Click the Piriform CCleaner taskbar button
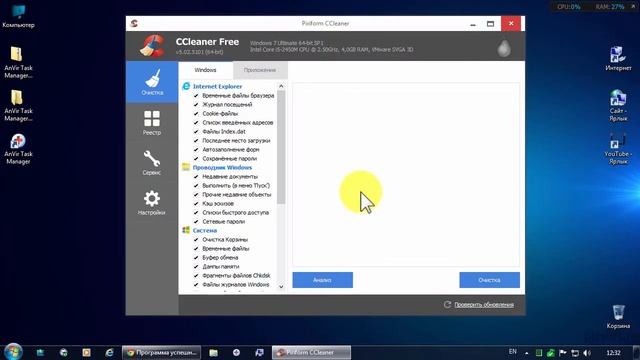Viewport: 640px width, 360px height. (311, 353)
